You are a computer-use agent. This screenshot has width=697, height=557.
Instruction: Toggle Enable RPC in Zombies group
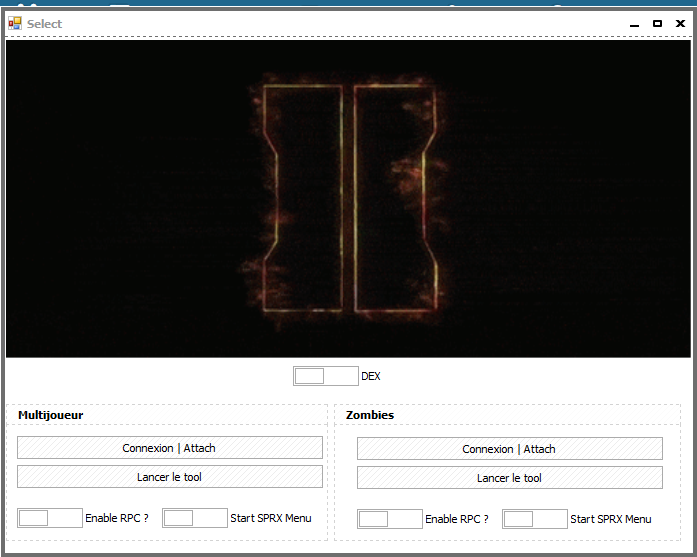pos(390,519)
